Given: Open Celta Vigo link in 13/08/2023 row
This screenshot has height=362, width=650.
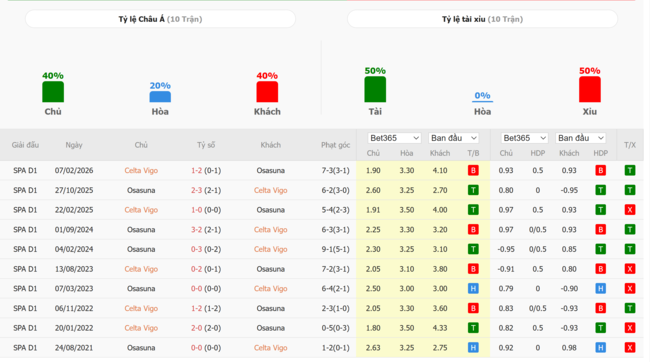Looking at the screenshot, I should click(141, 269).
